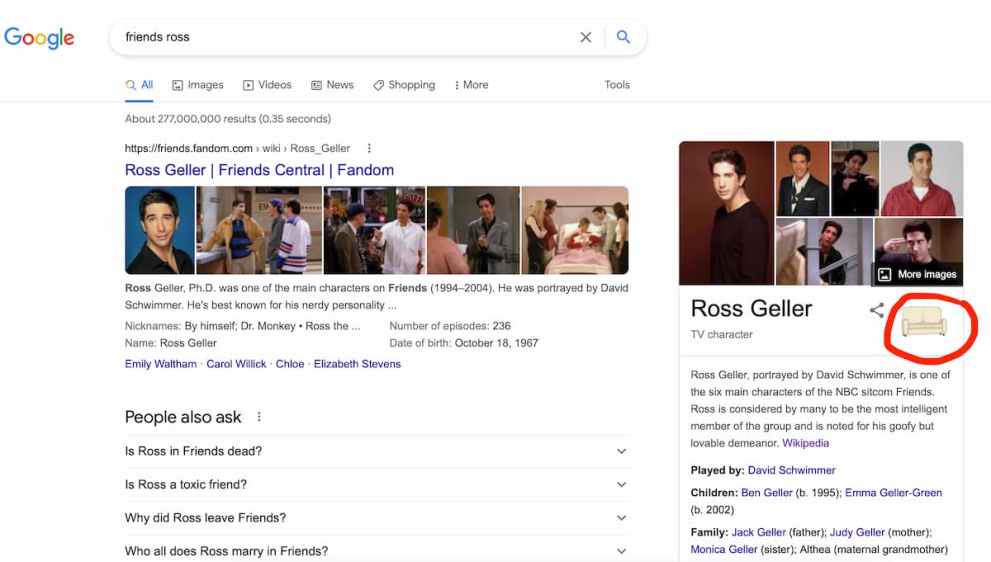Switch to the Images tab
This screenshot has width=991, height=562.
click(x=198, y=85)
